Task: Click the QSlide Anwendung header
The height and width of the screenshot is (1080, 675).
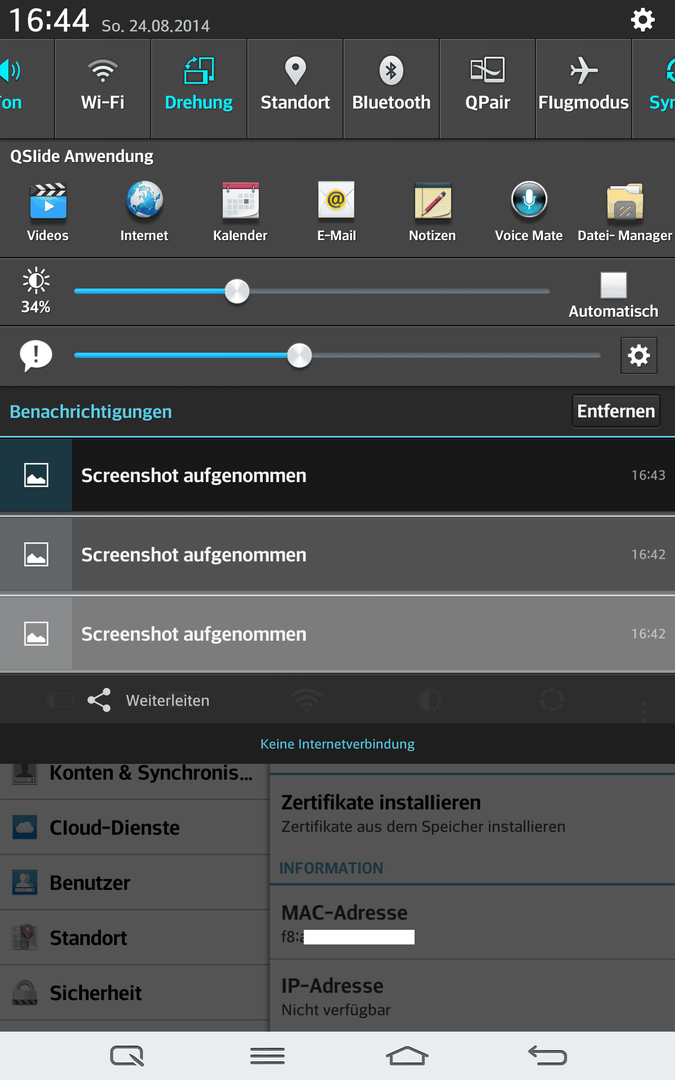Action: (81, 156)
